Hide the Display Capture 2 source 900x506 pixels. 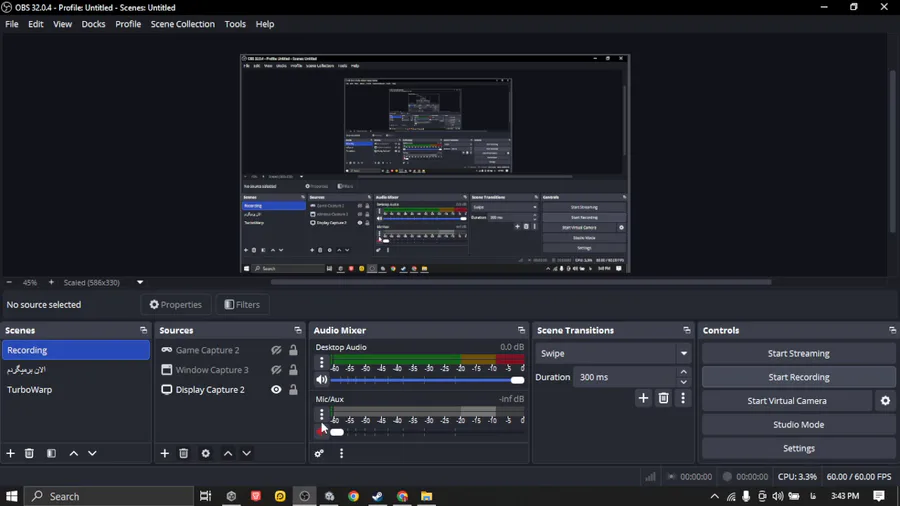coord(276,390)
